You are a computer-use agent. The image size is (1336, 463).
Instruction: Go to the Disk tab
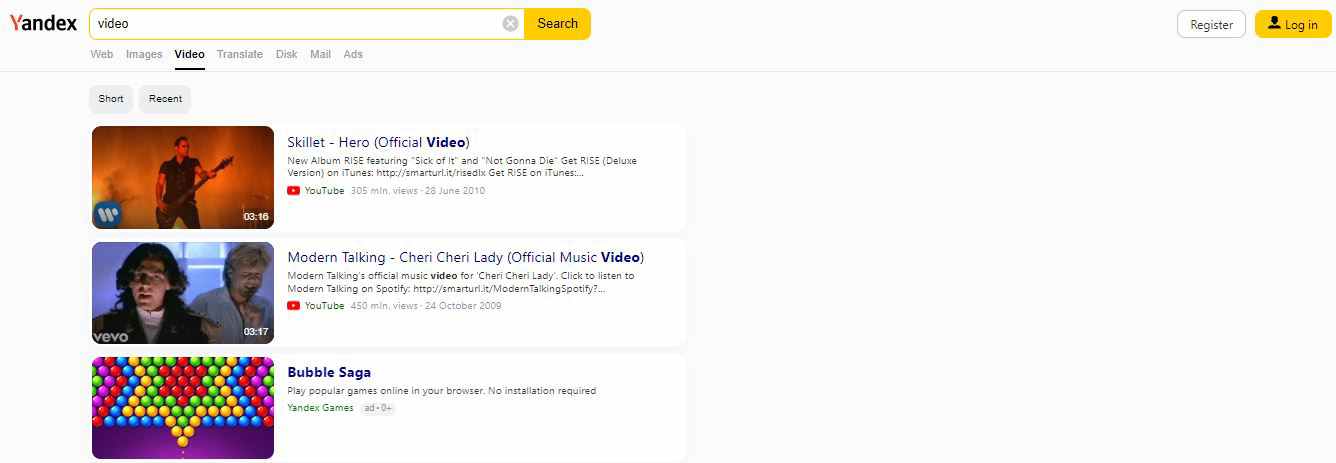point(287,54)
